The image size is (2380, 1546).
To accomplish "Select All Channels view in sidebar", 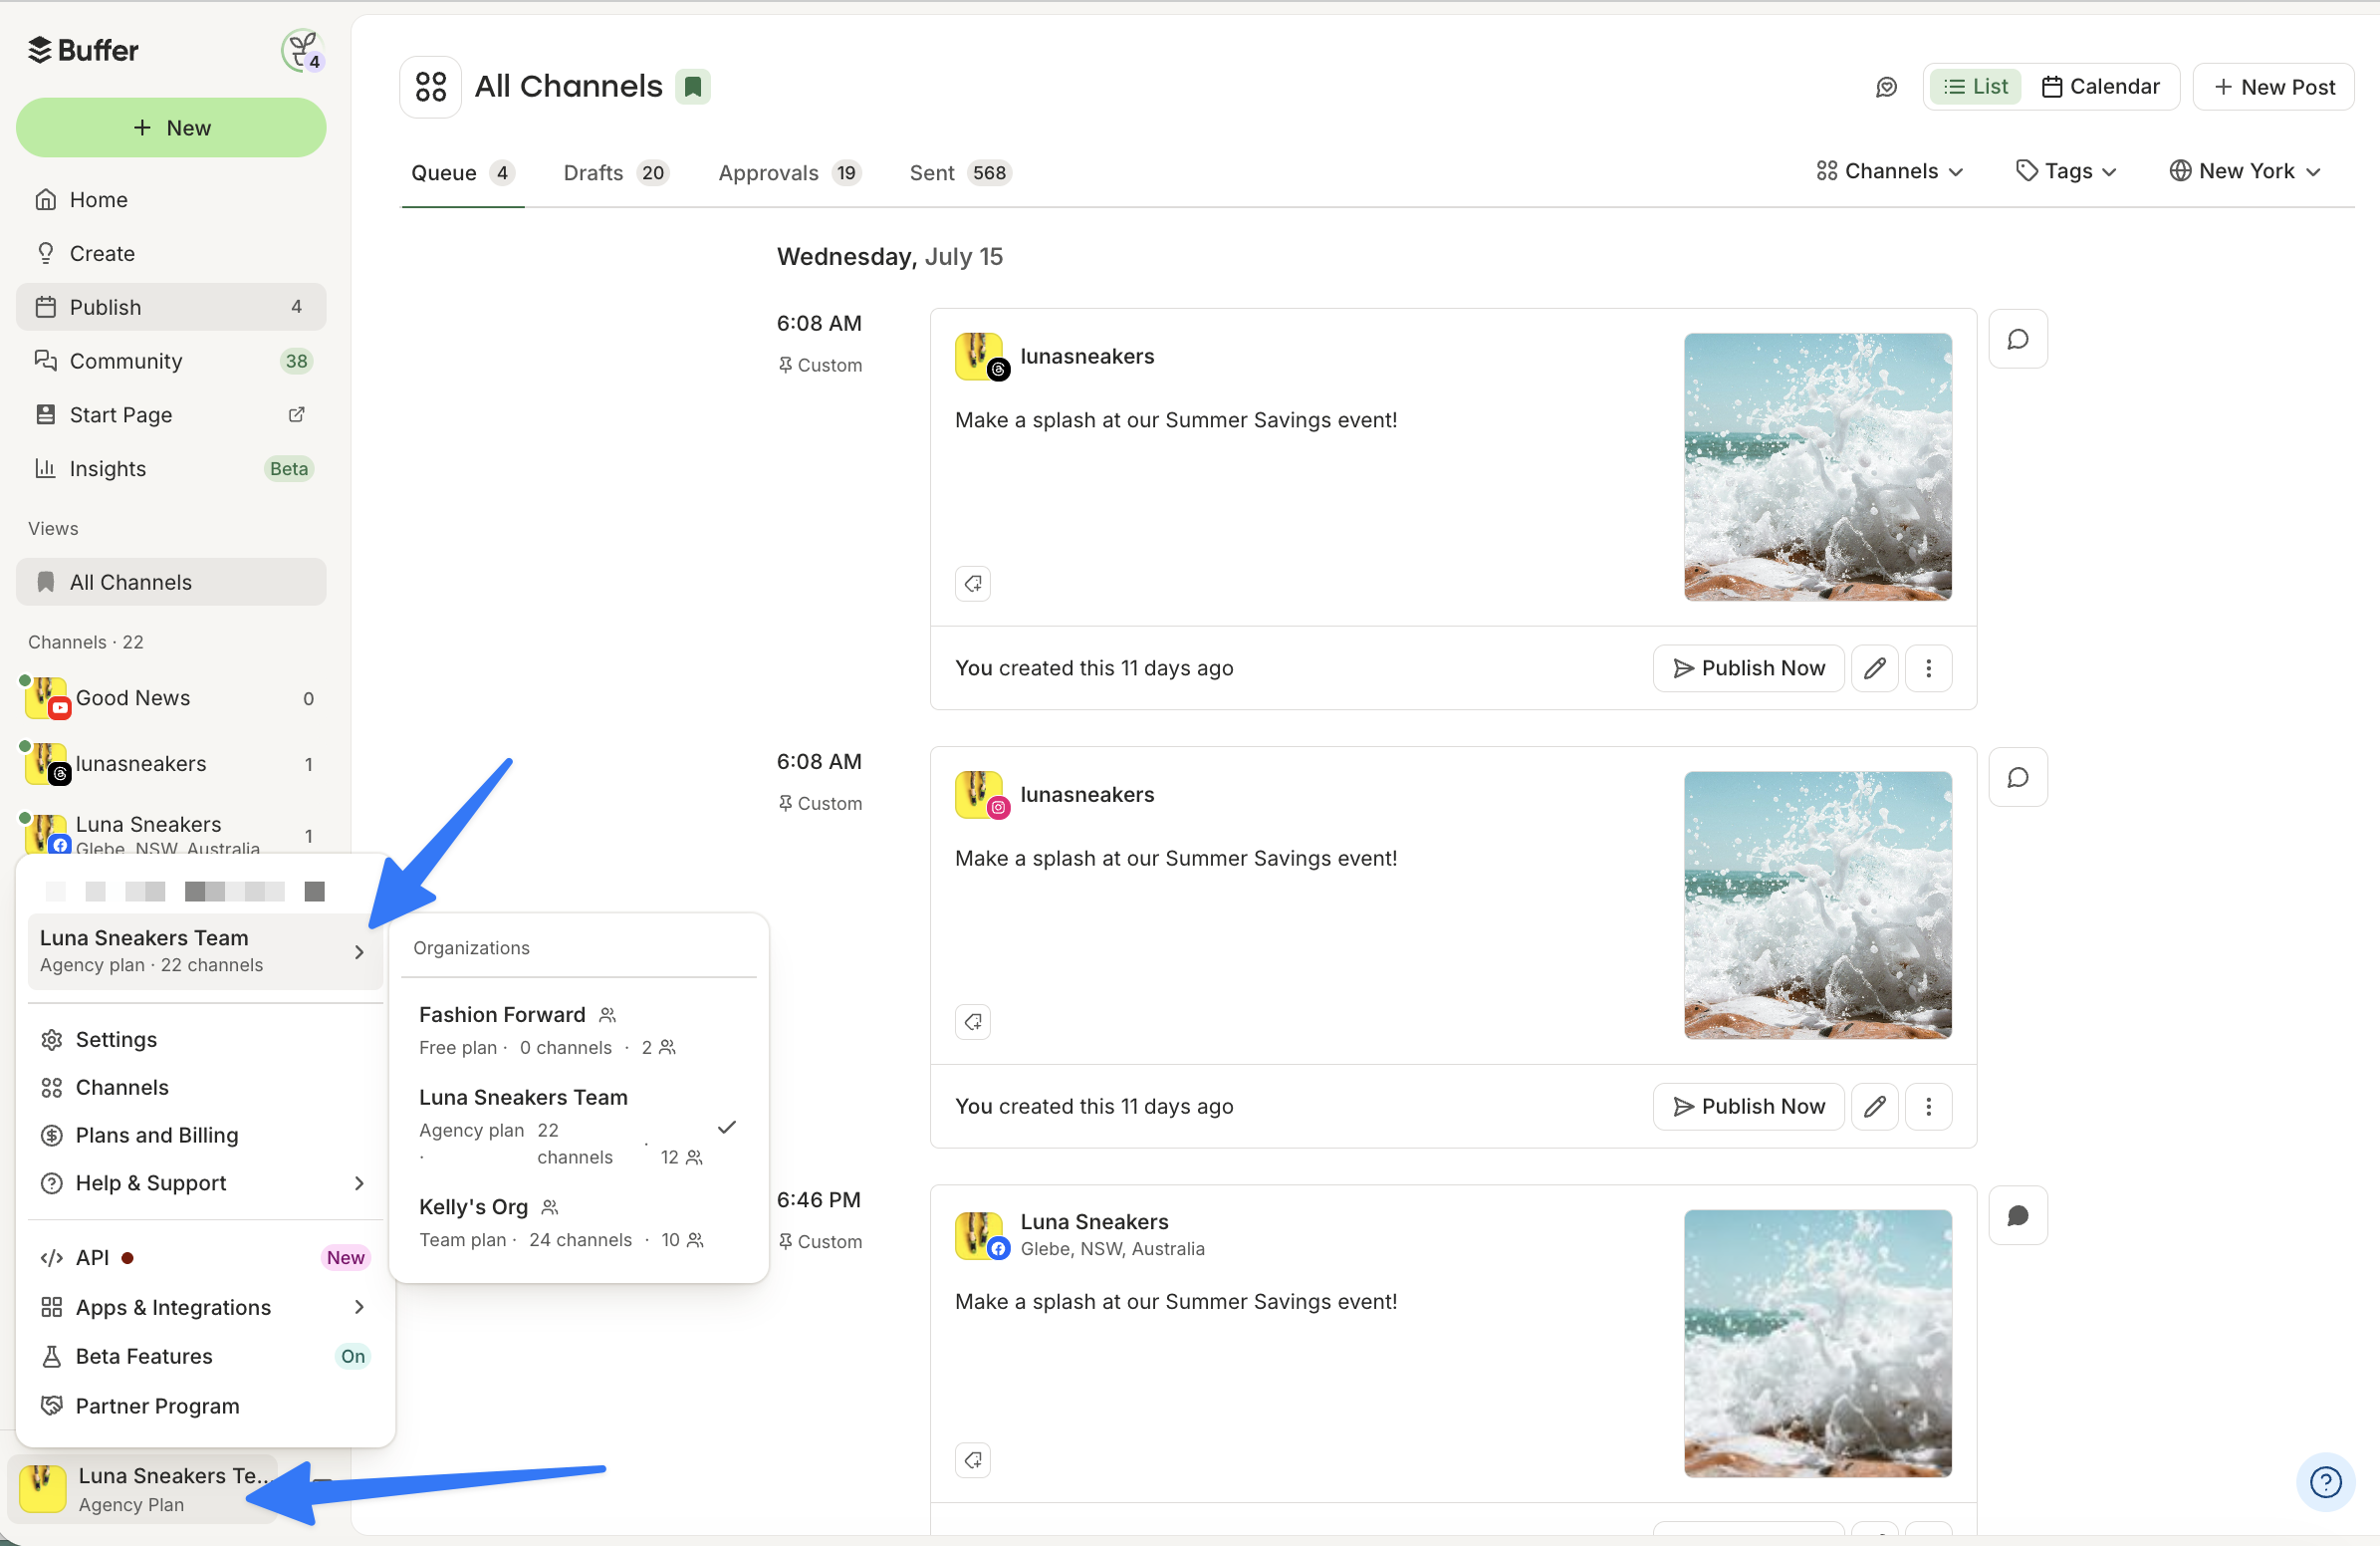I will pos(171,582).
